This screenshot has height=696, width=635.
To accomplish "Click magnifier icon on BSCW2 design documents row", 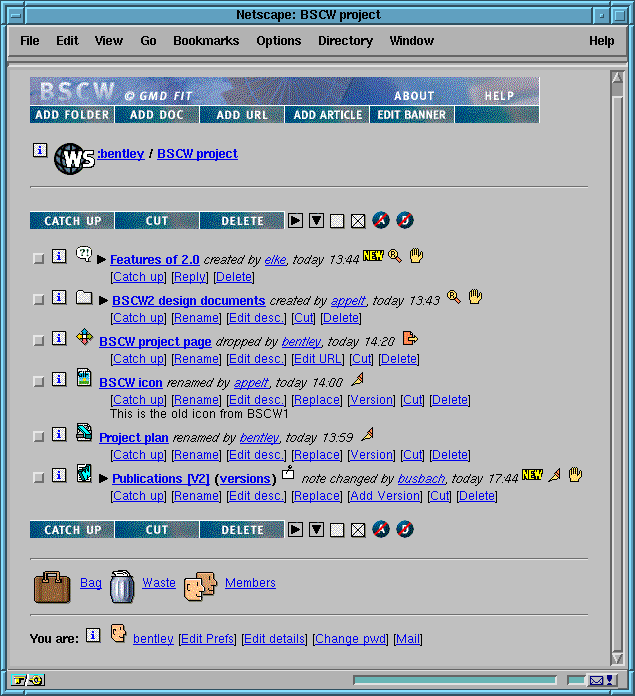I will click(454, 297).
